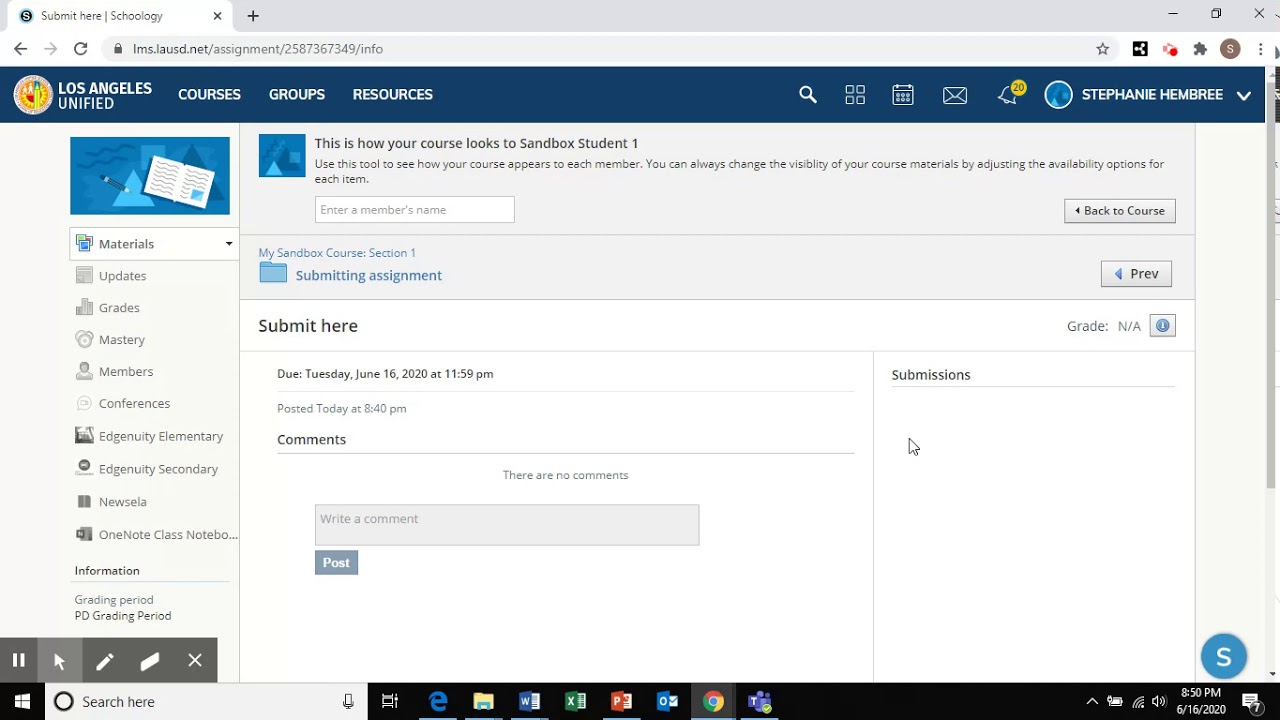Open PowerPoint from the taskbar

tap(621, 702)
